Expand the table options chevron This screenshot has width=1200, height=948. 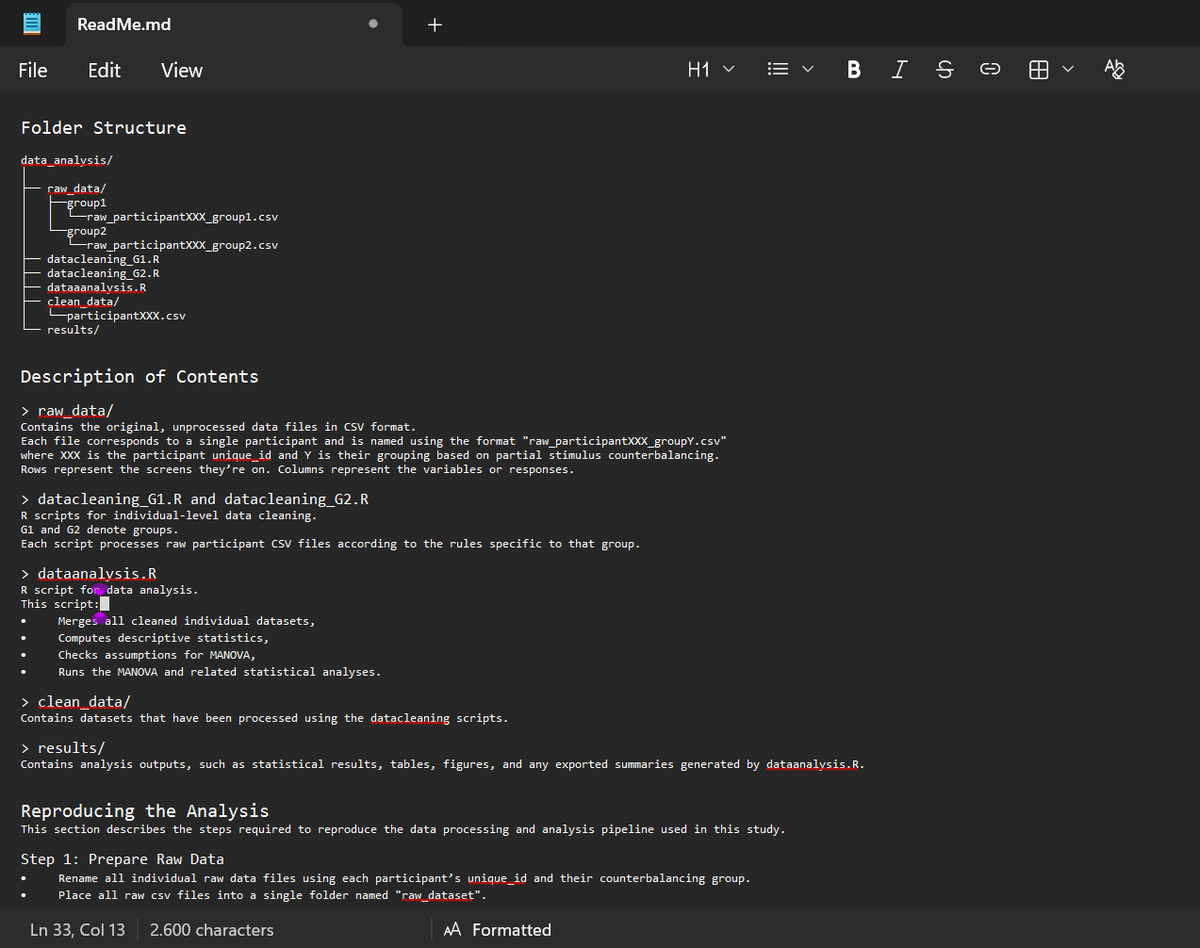pos(1069,69)
